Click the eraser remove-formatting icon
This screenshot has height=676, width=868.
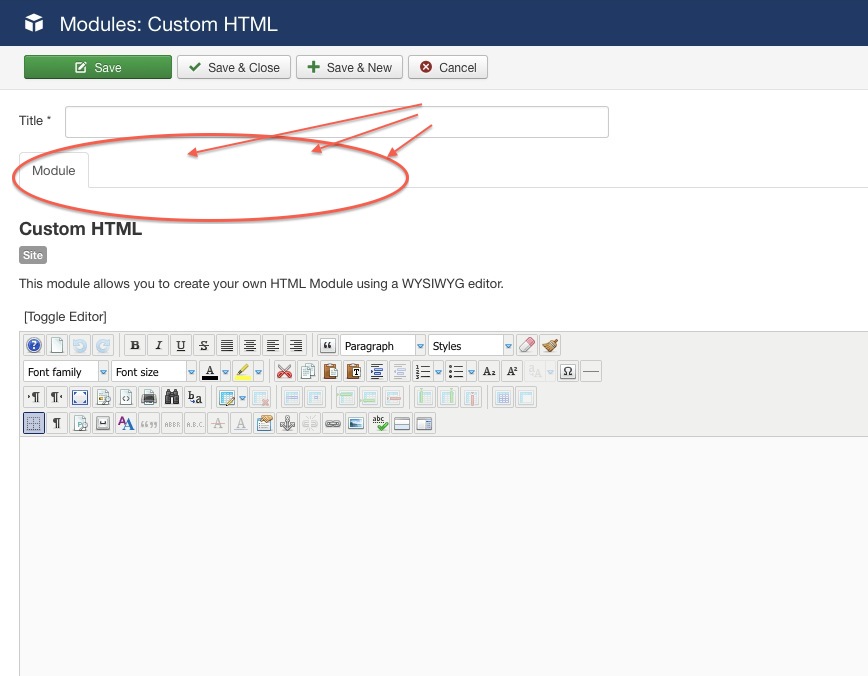tap(527, 345)
